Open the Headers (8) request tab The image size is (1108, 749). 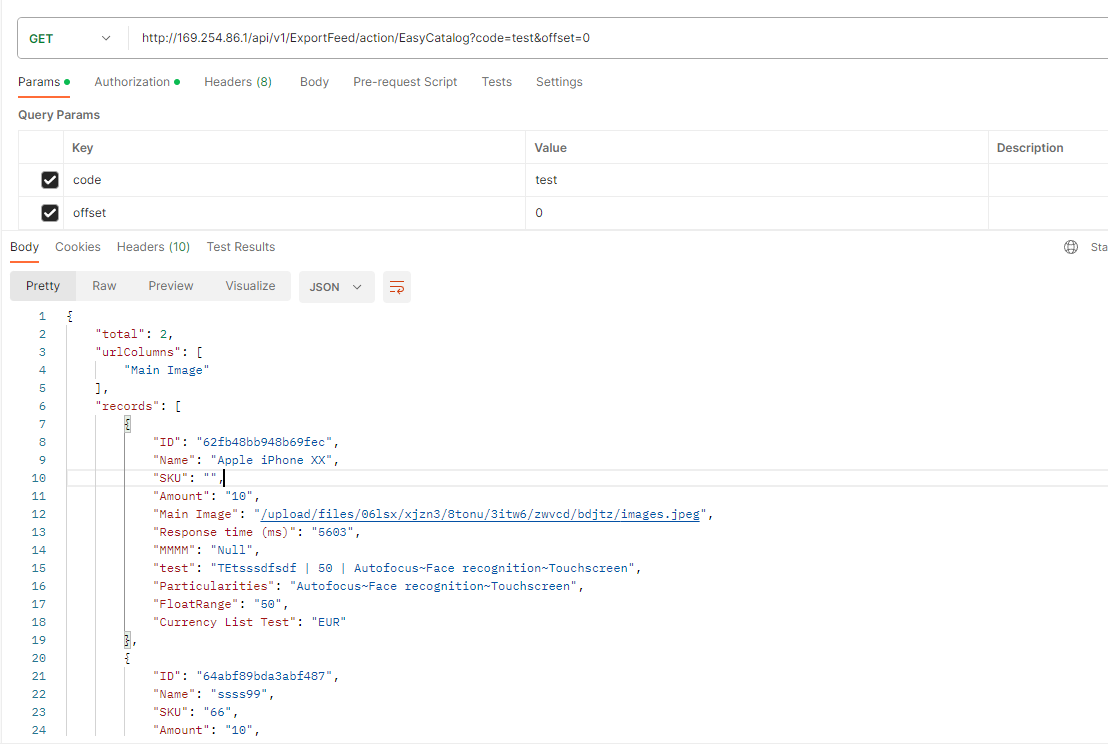tap(237, 81)
